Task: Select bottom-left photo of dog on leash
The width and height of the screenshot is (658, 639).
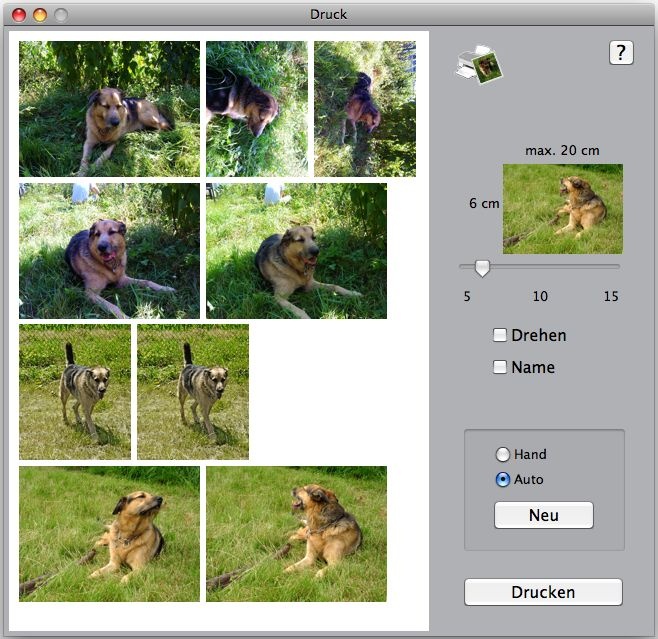Action: (109, 533)
